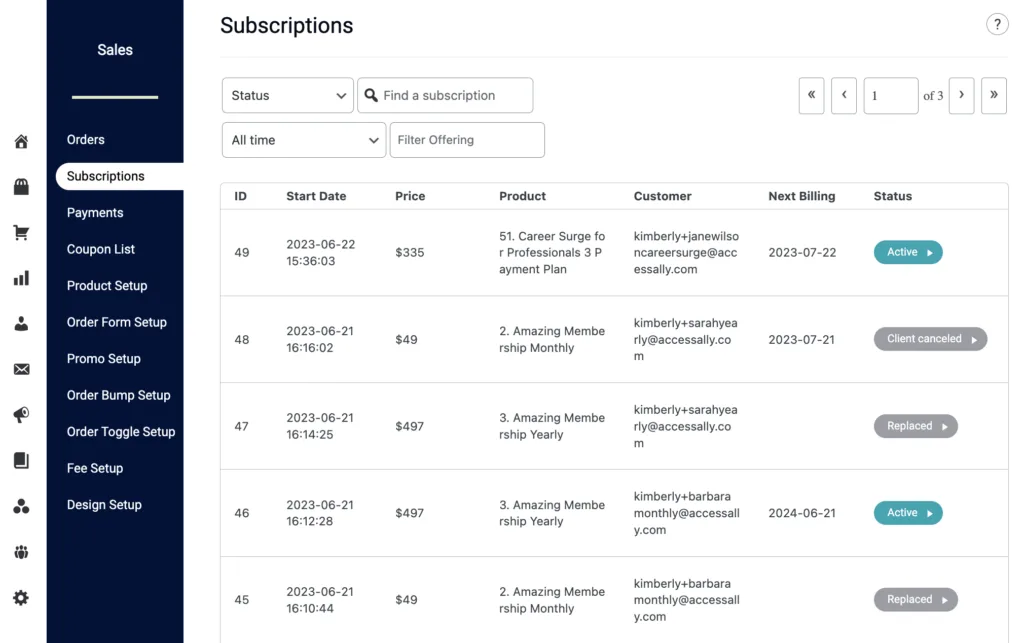1024x643 pixels.
Task: Select the shopping bag icon on the left rail
Action: [x=21, y=186]
